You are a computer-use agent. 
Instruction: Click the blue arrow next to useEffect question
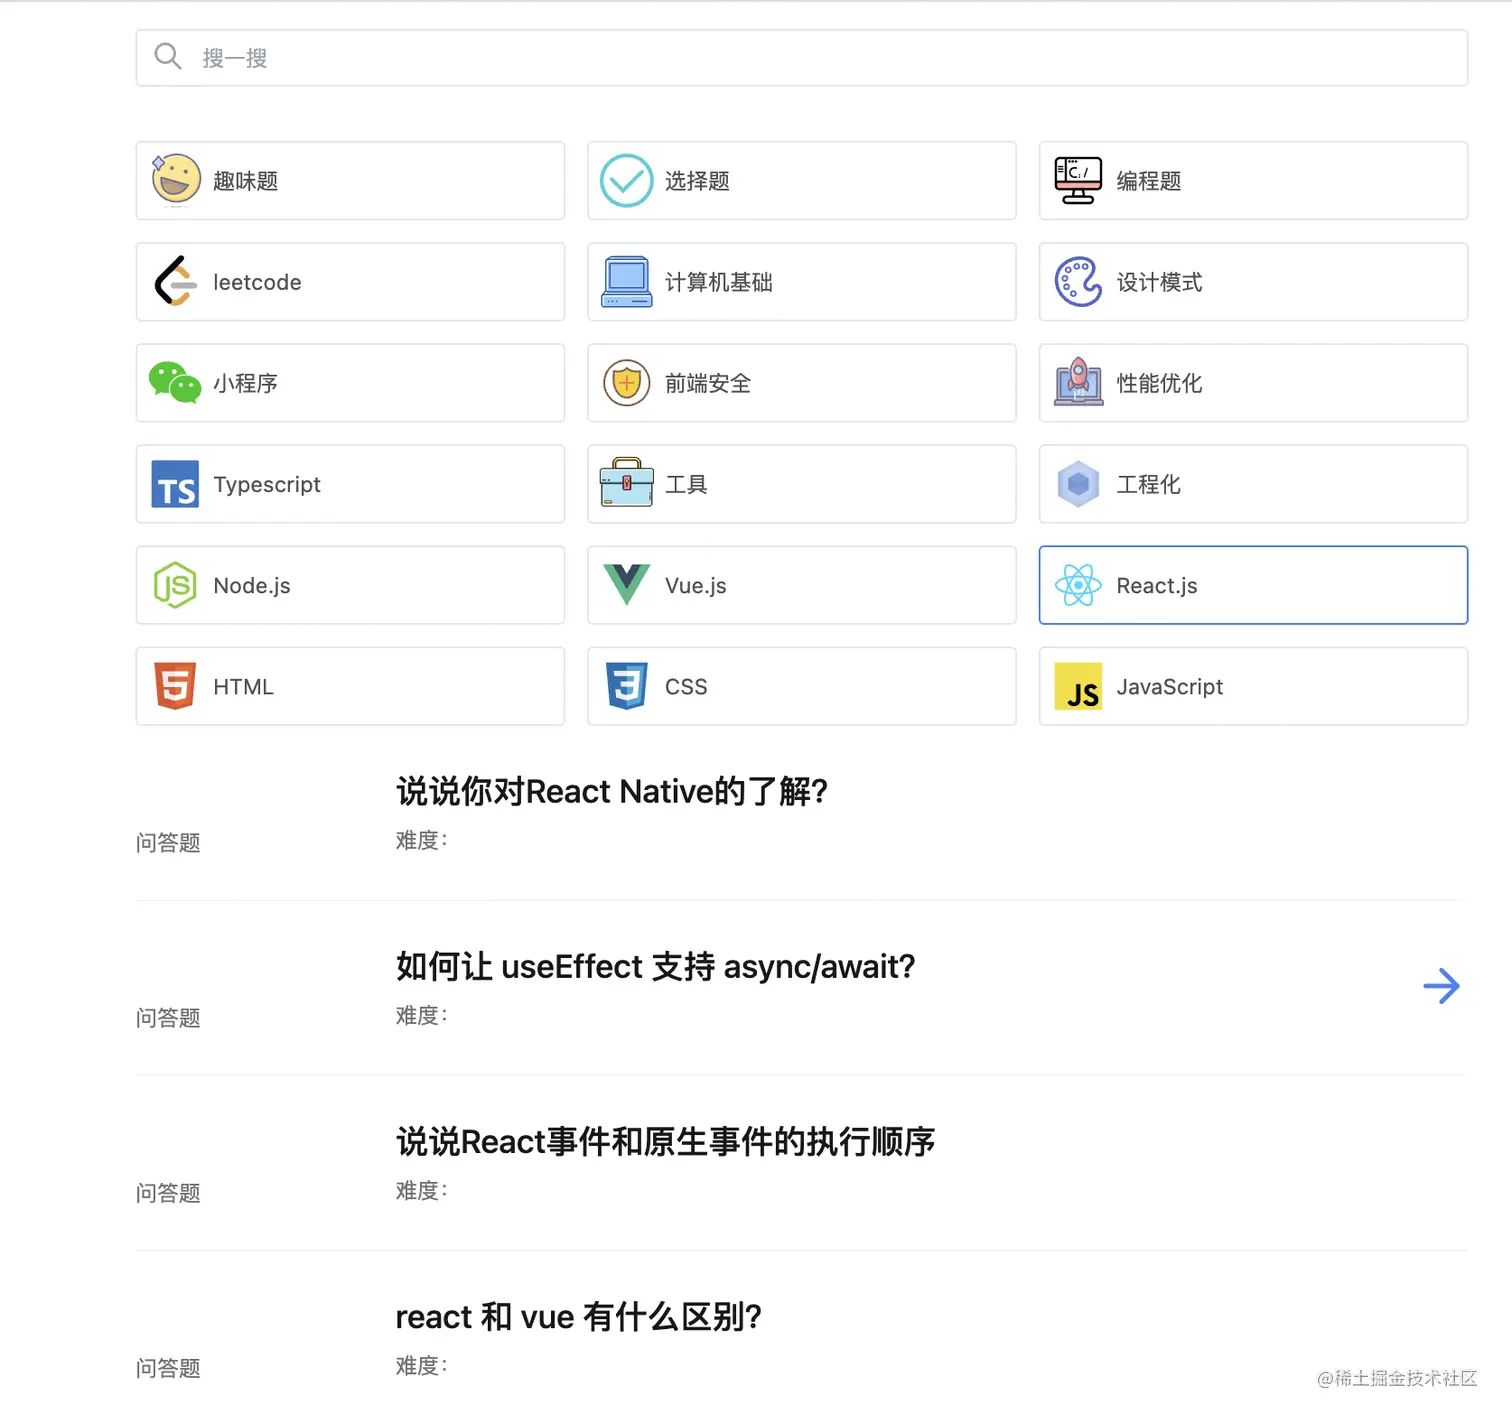(x=1441, y=986)
